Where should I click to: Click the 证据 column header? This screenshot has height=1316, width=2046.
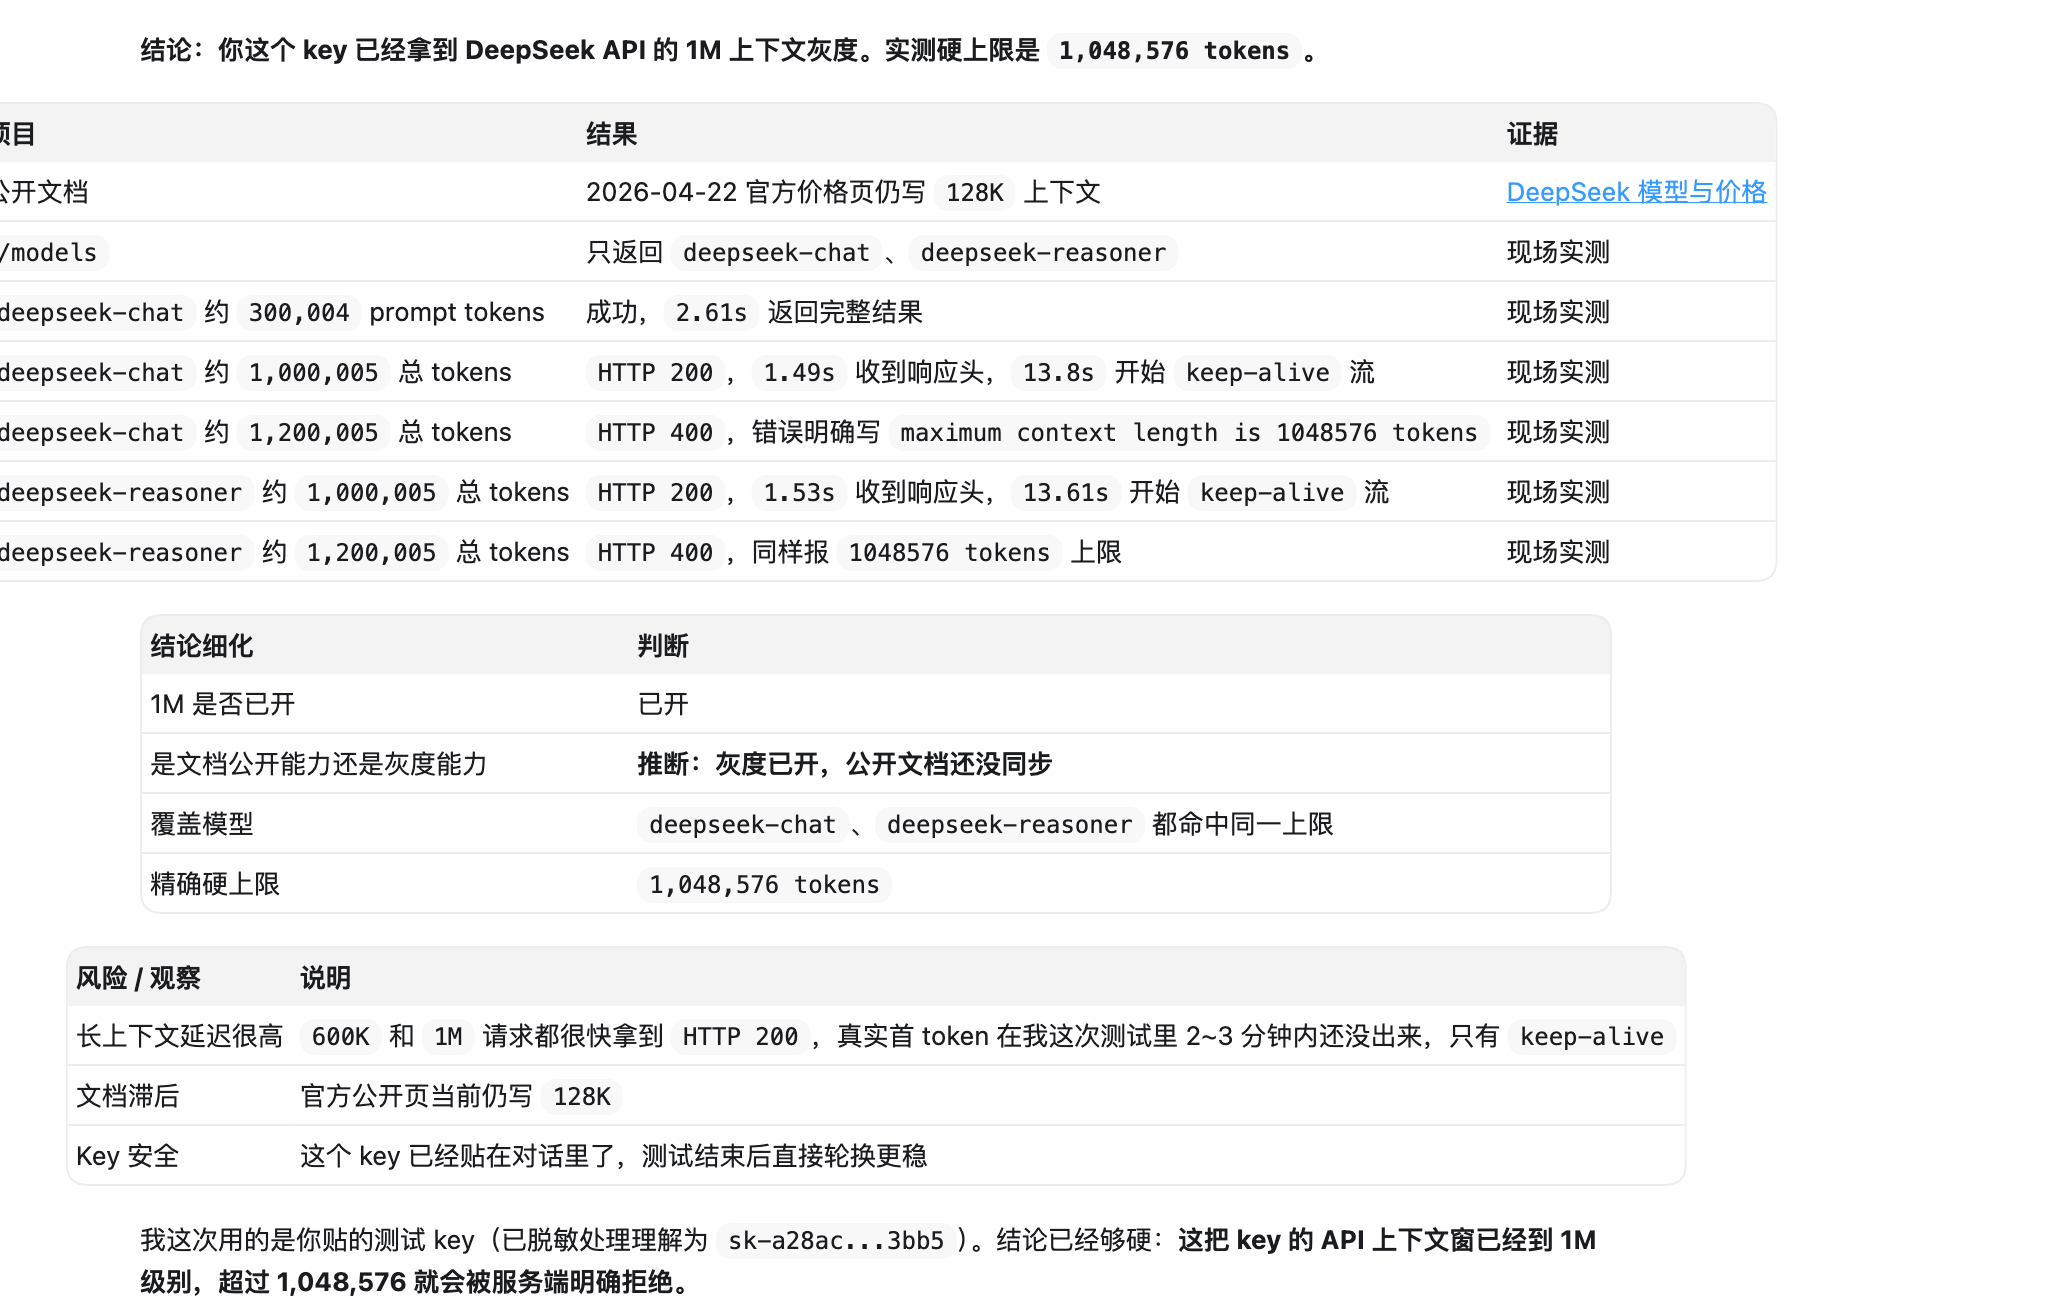coord(1532,134)
